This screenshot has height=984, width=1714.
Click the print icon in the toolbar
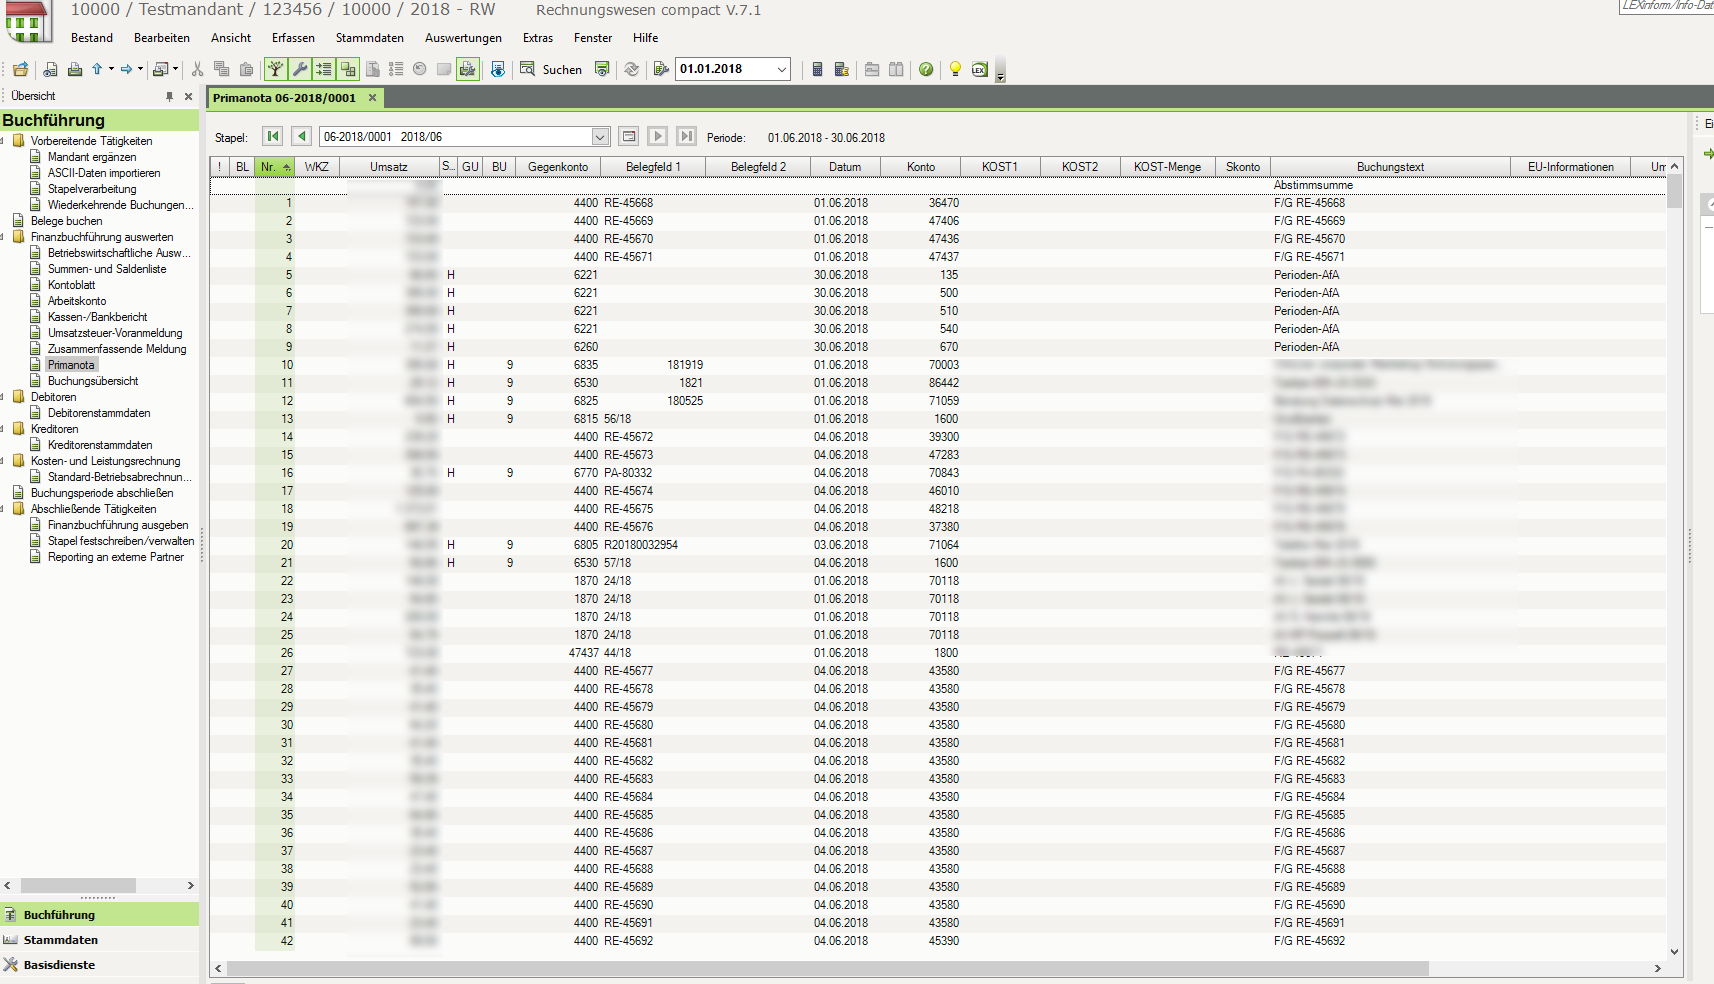click(75, 69)
